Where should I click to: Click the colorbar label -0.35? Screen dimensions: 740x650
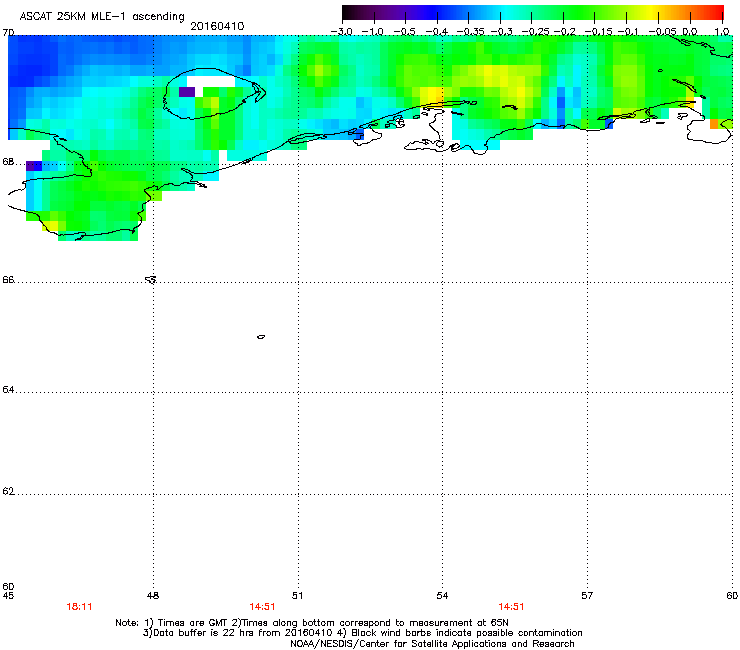point(471,32)
